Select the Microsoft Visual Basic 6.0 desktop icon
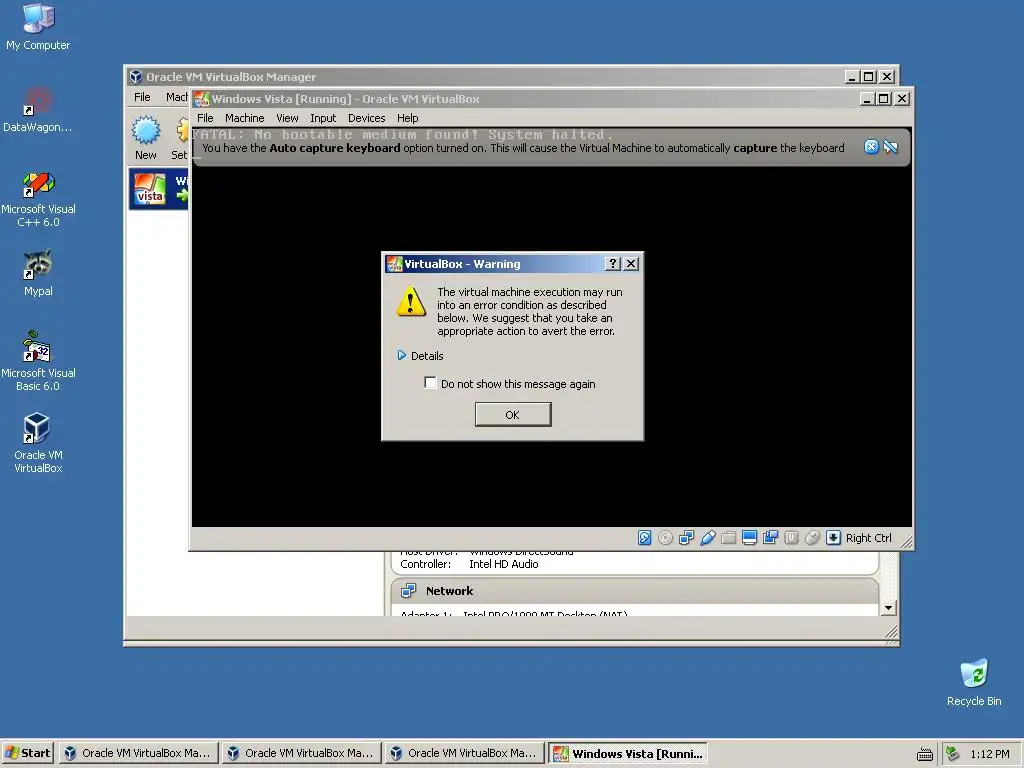The width and height of the screenshot is (1024, 768). click(x=38, y=361)
